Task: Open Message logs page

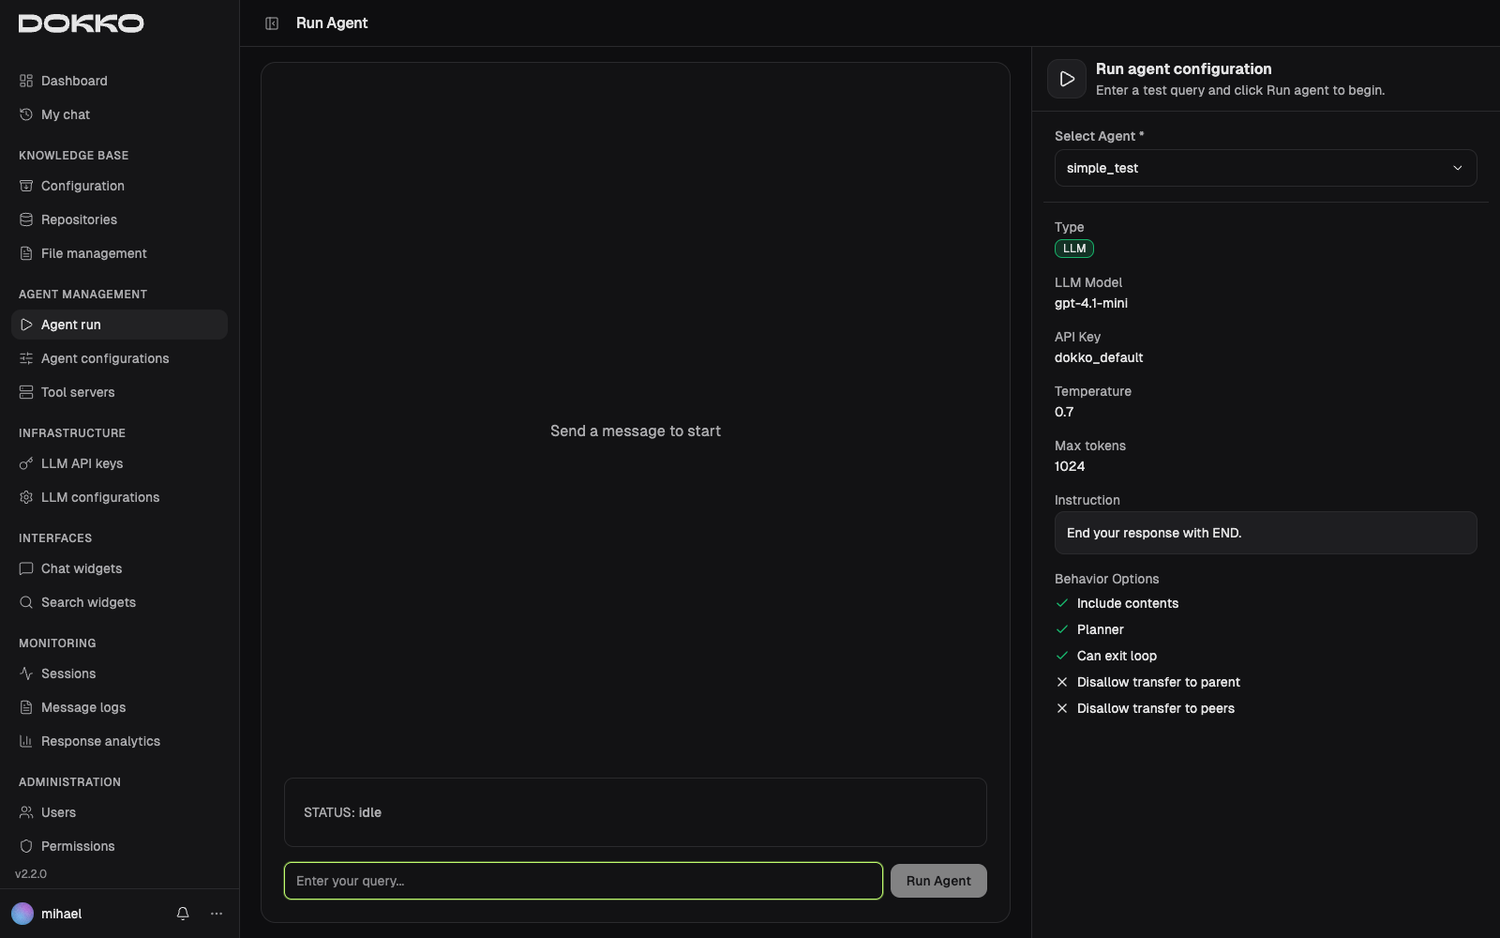Action: (119, 708)
